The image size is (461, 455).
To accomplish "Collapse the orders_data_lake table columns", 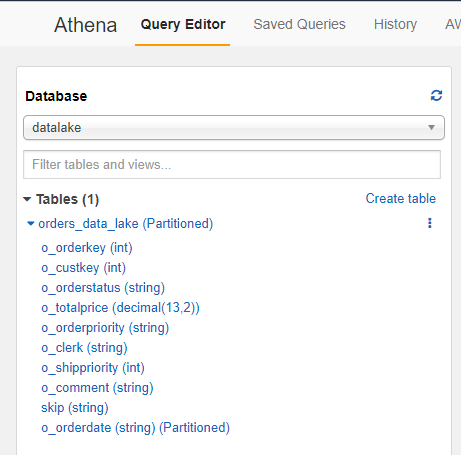I will click(31, 223).
